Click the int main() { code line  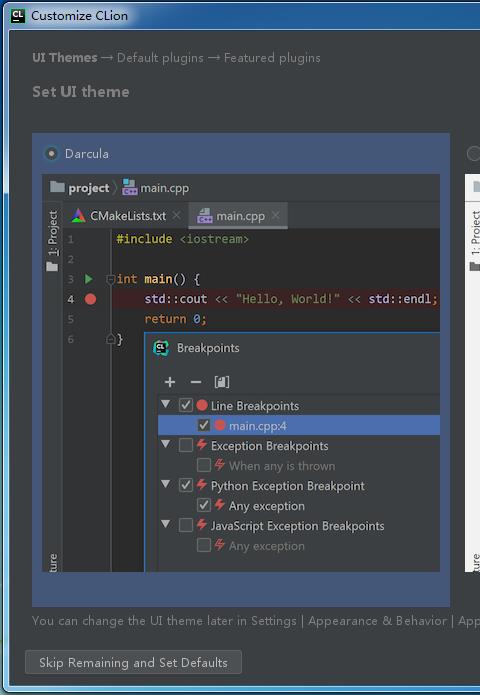[158, 279]
